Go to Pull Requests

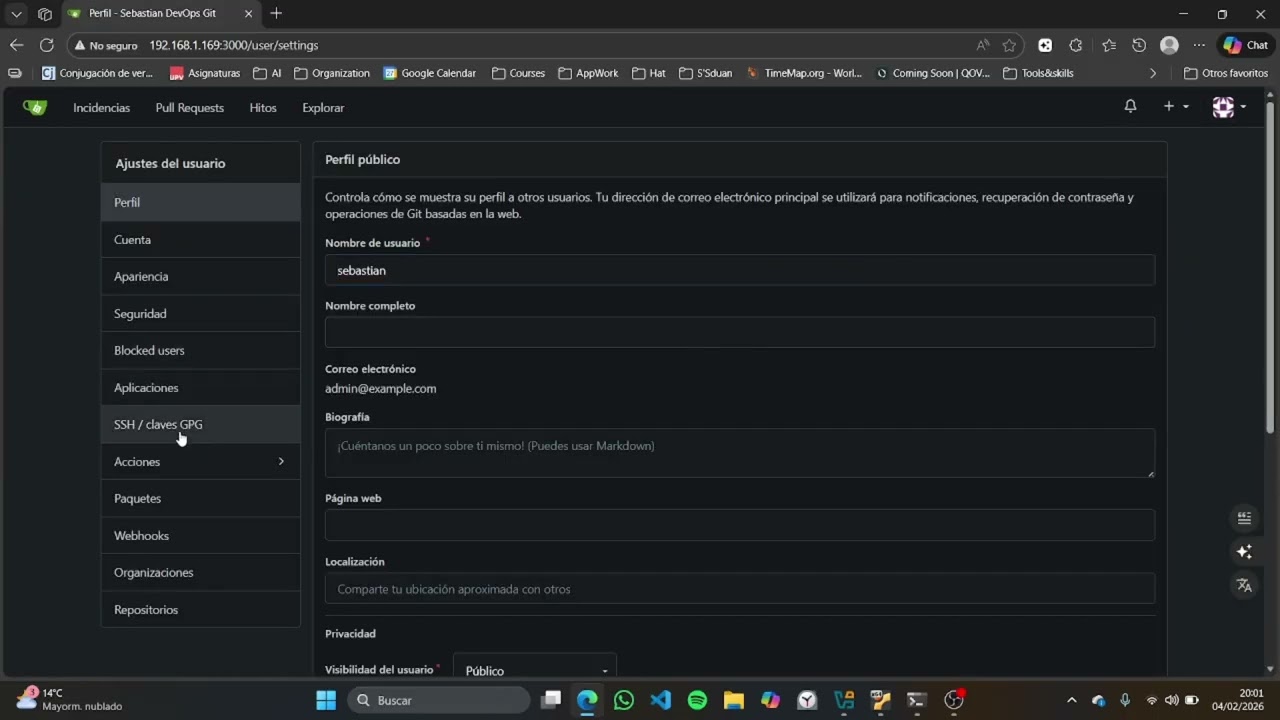pos(189,107)
